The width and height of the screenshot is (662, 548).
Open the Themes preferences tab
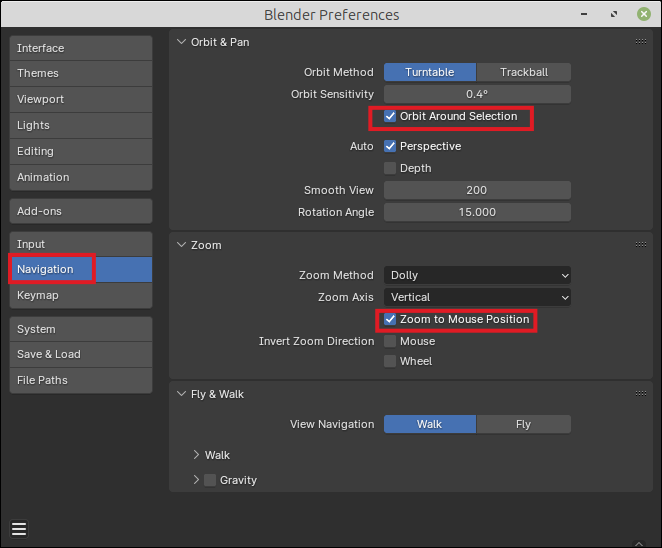(x=81, y=73)
